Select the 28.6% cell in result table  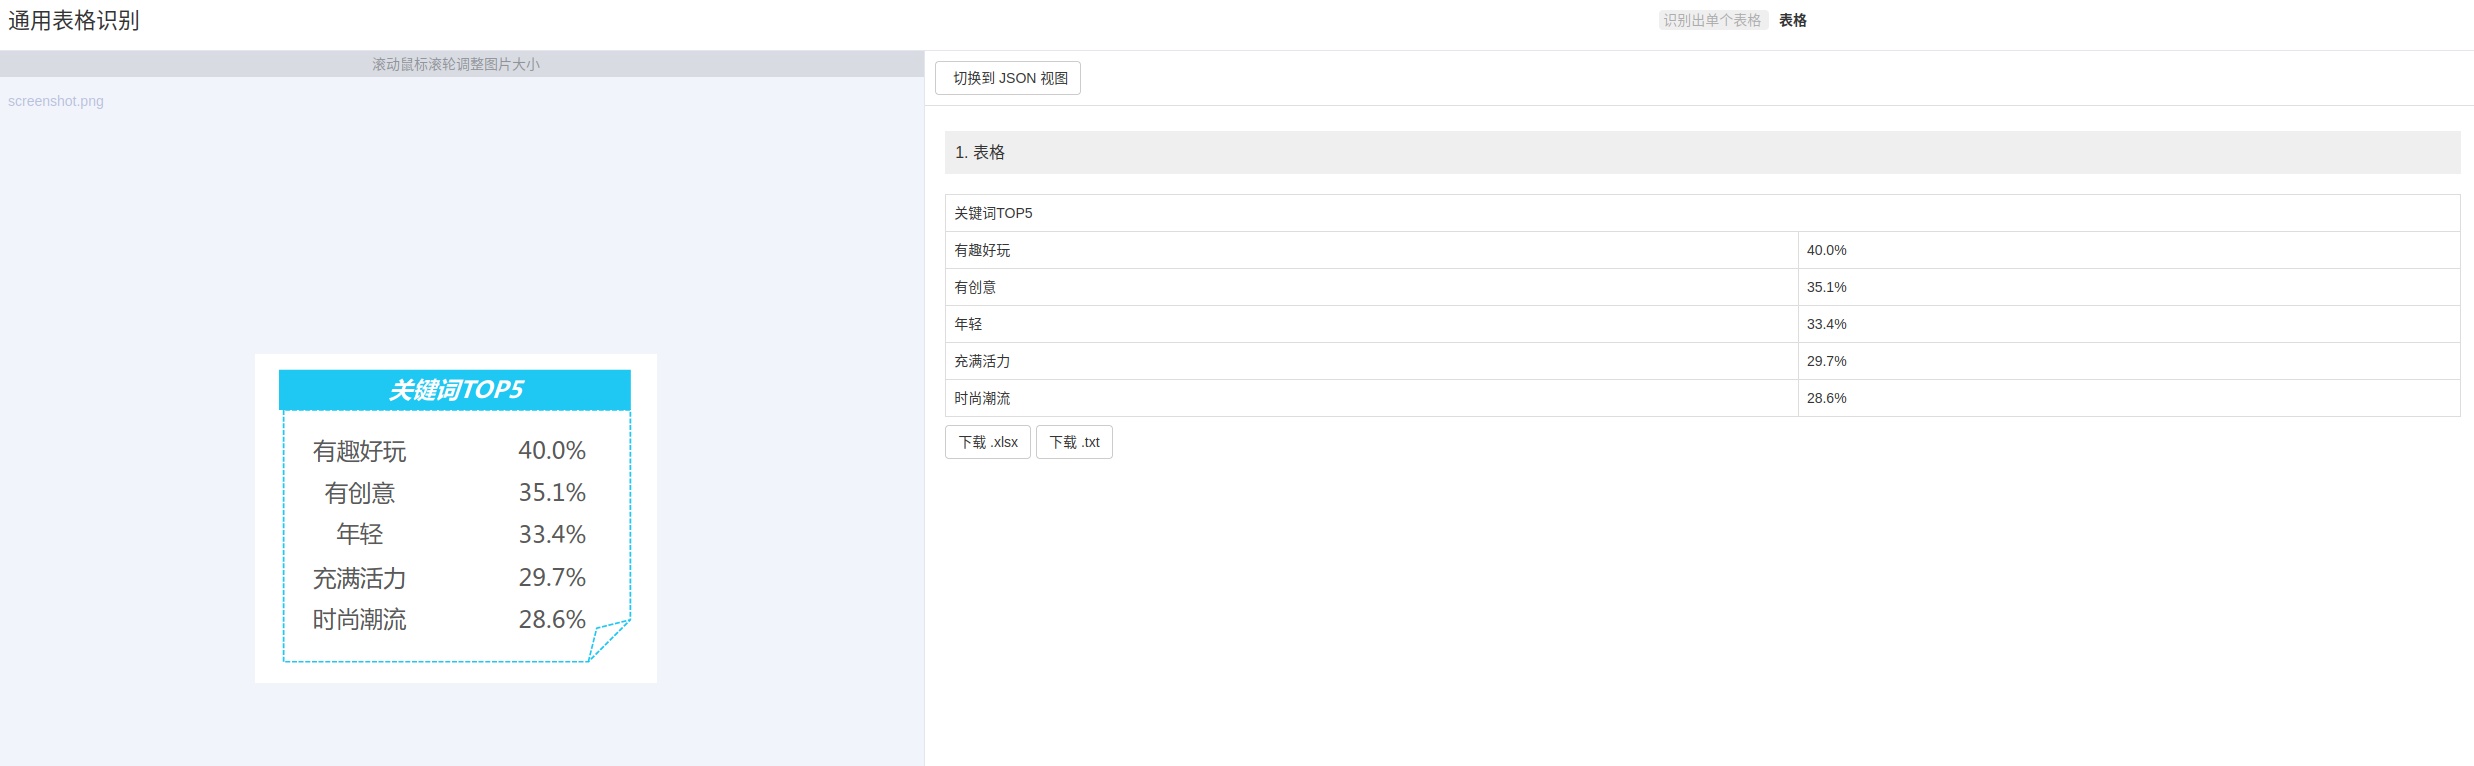coord(1826,398)
